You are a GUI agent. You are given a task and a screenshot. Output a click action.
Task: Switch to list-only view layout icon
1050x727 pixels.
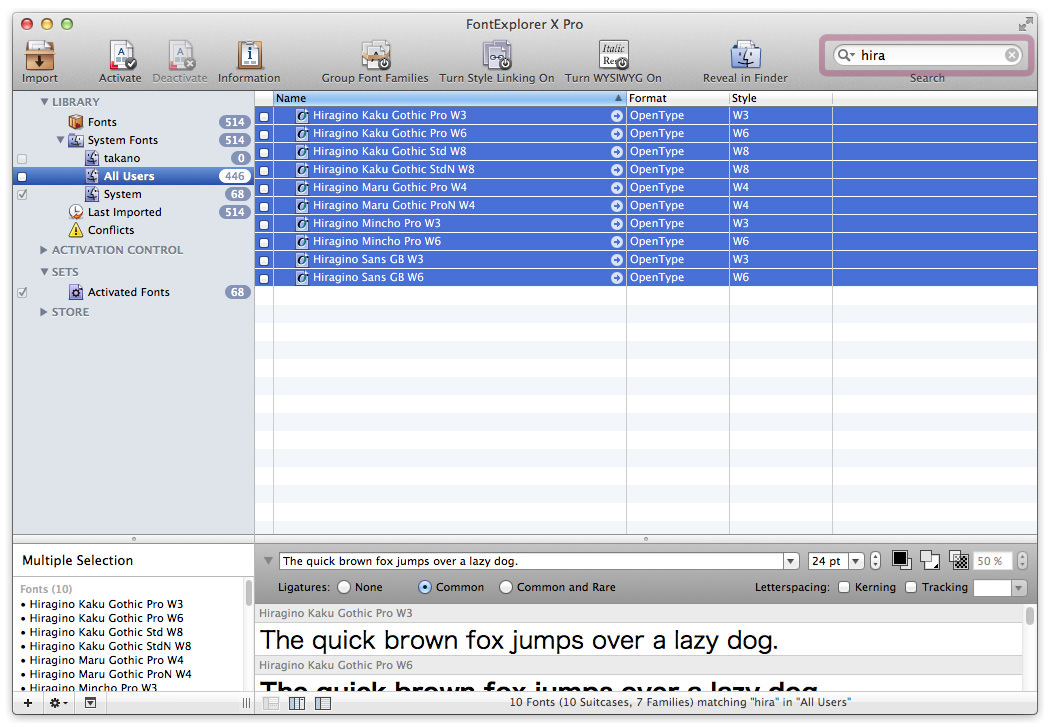coord(271,703)
